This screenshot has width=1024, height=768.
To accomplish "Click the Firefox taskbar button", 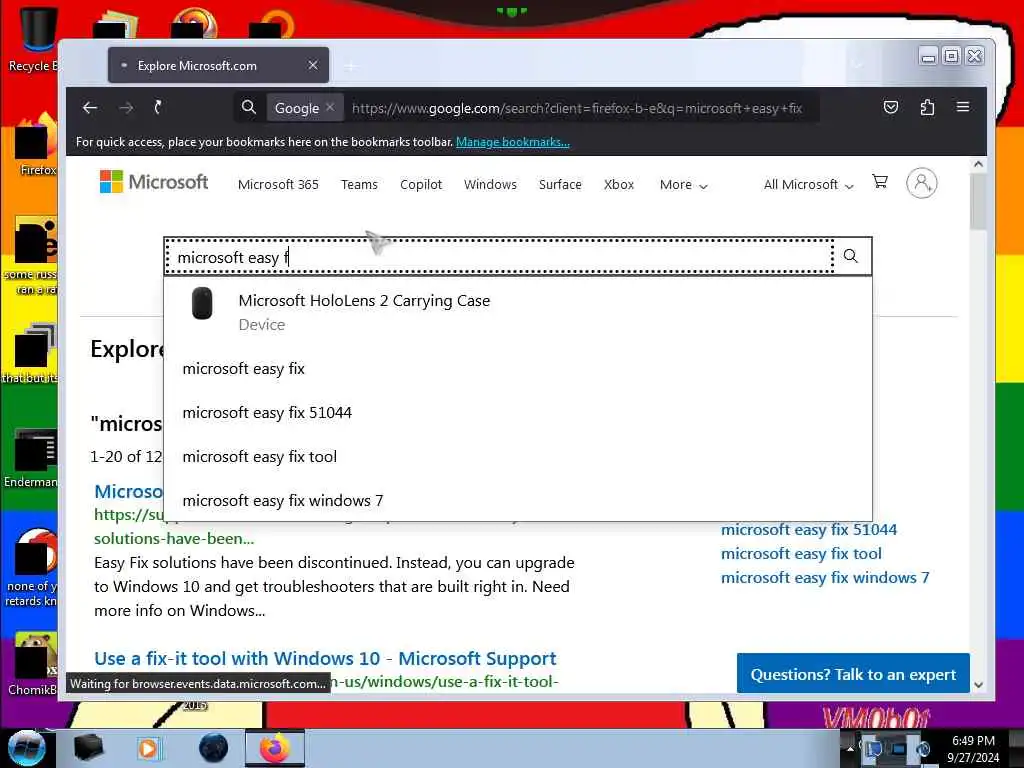I will (275, 748).
